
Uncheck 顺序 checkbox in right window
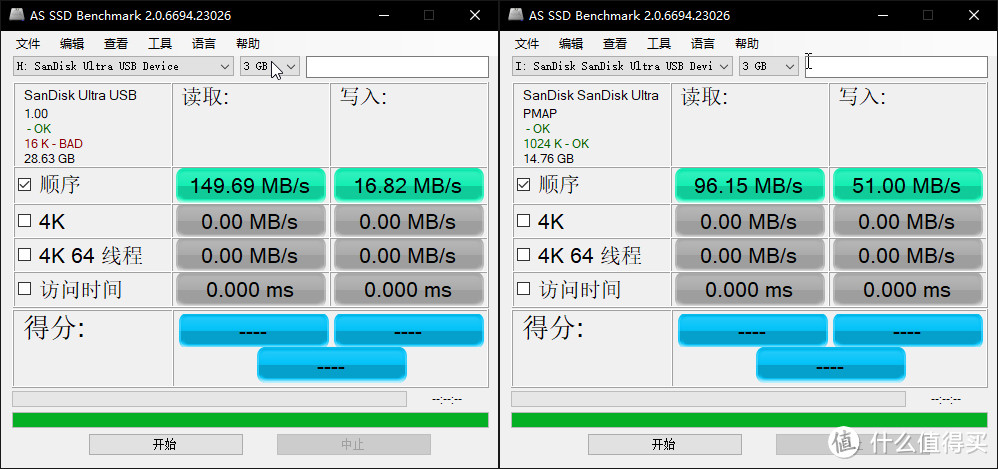(523, 185)
